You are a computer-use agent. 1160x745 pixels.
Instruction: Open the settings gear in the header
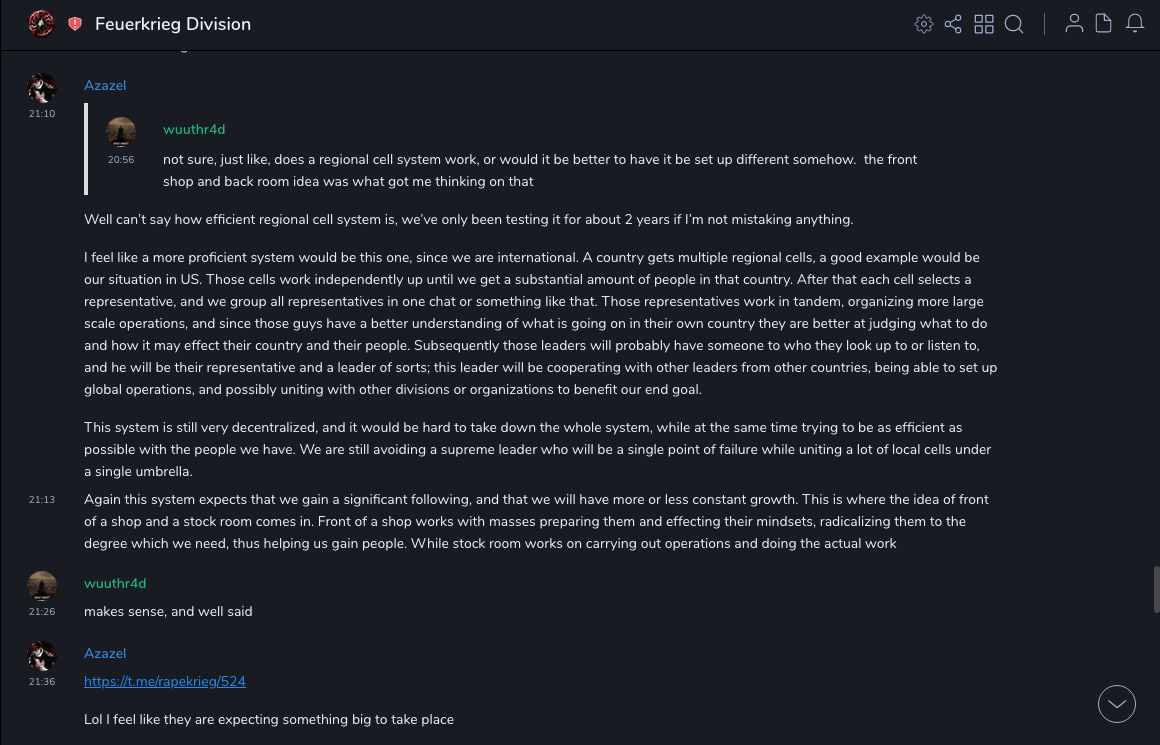924,24
